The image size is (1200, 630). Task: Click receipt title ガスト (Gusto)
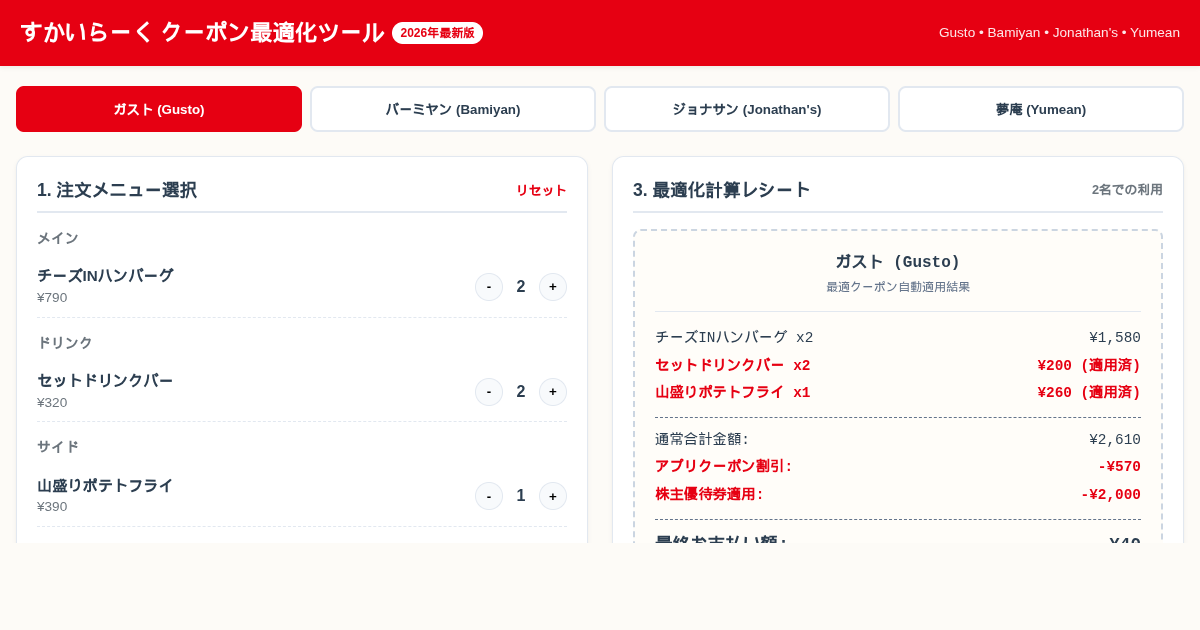[x=898, y=262]
